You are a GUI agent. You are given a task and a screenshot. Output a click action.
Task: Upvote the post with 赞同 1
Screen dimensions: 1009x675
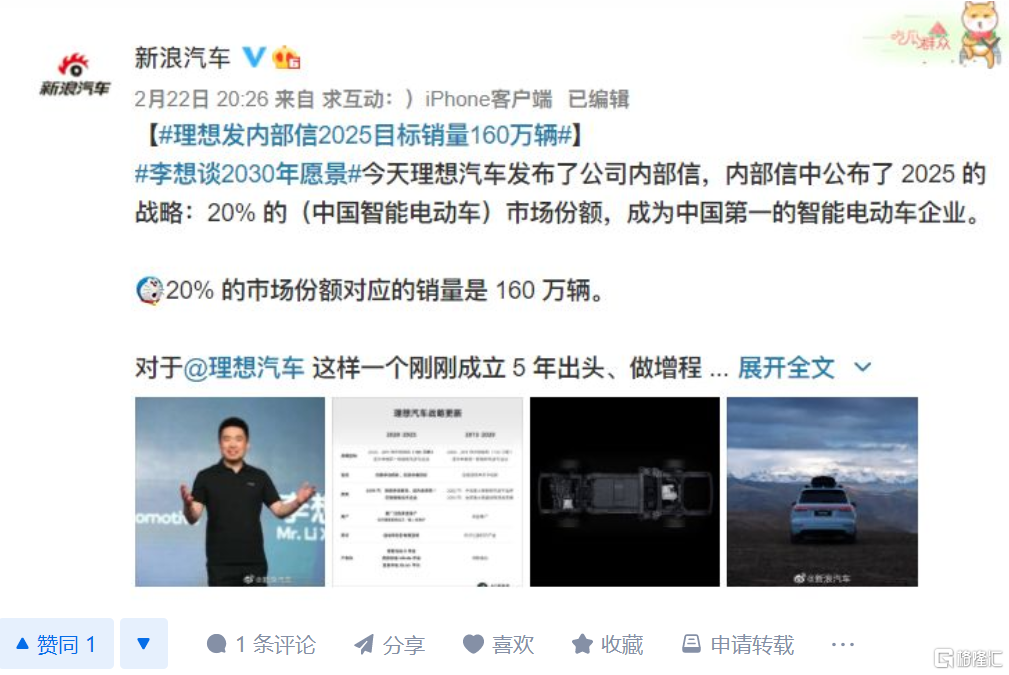pos(57,643)
